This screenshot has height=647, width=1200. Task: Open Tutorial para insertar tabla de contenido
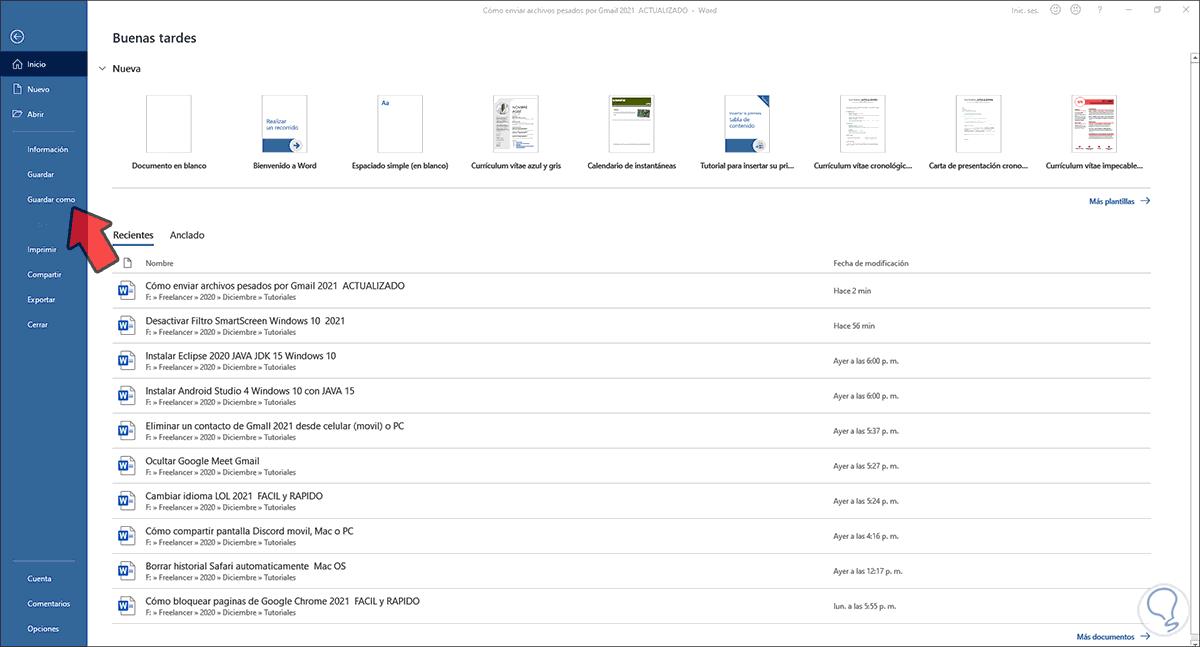tap(747, 132)
